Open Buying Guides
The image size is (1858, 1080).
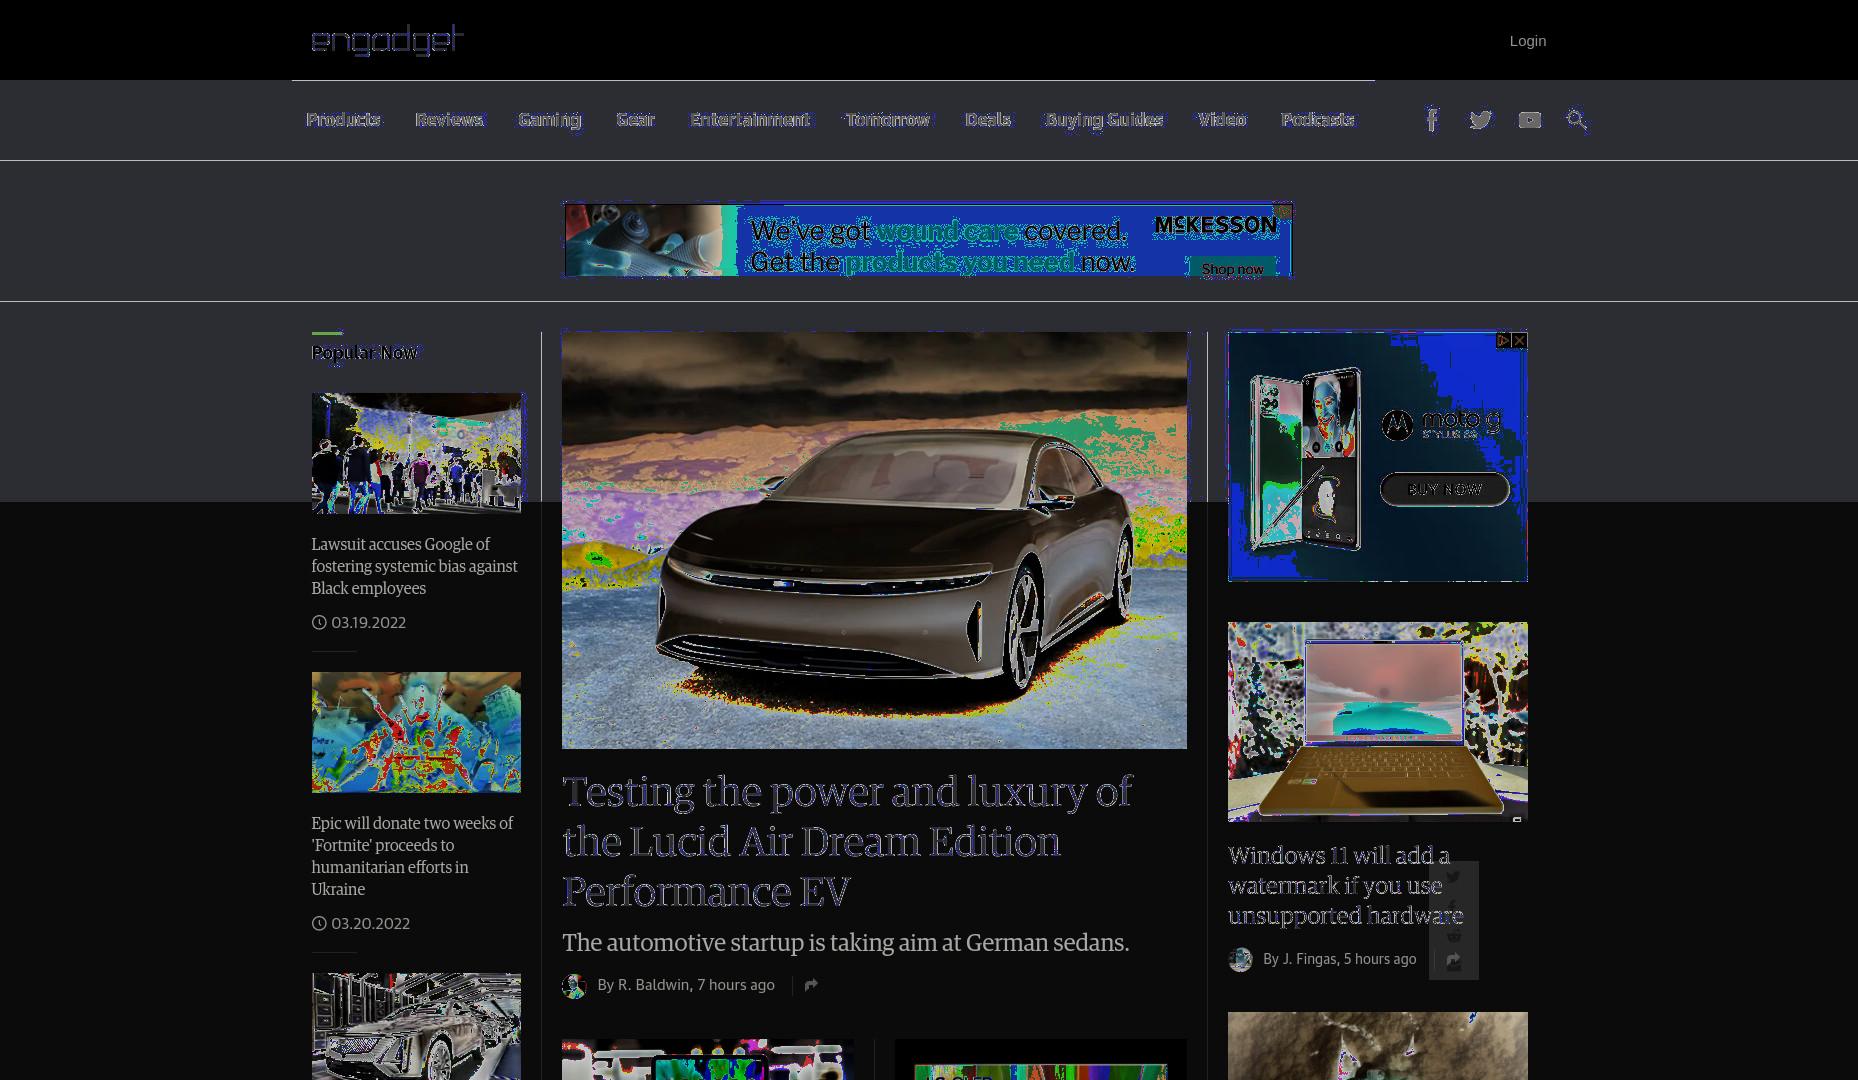(1104, 120)
